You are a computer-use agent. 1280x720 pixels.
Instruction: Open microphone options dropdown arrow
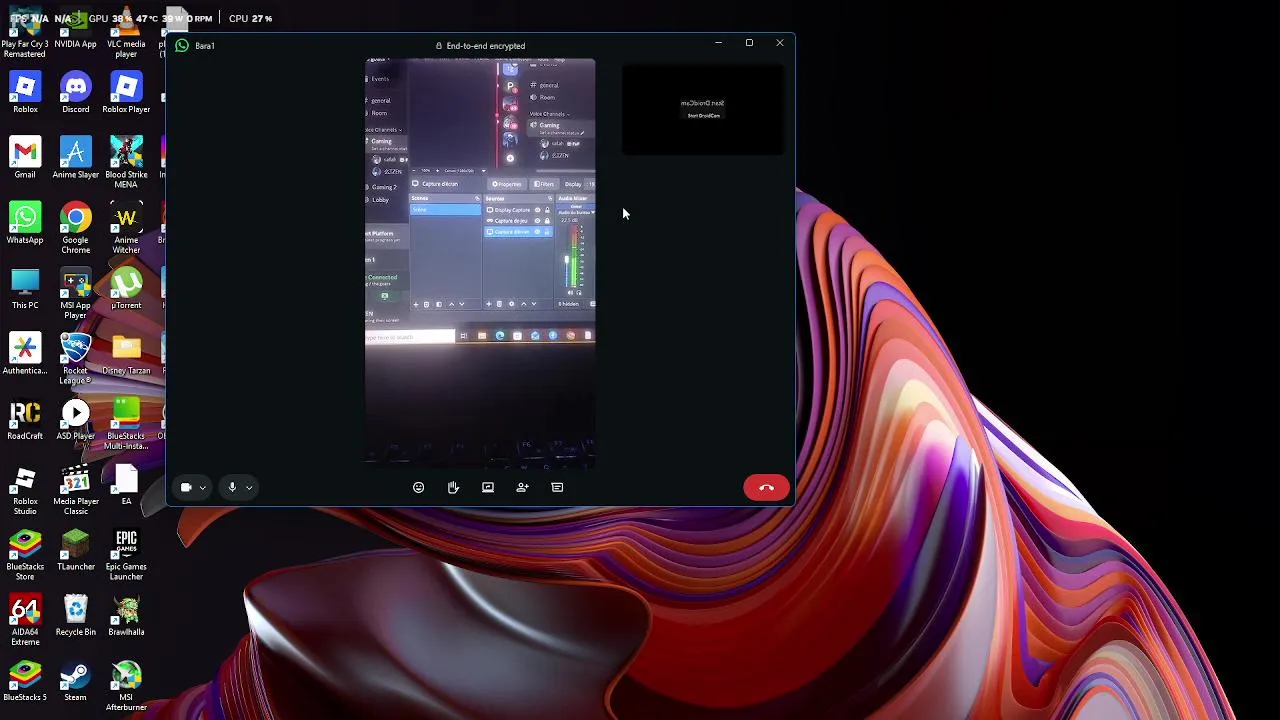249,488
